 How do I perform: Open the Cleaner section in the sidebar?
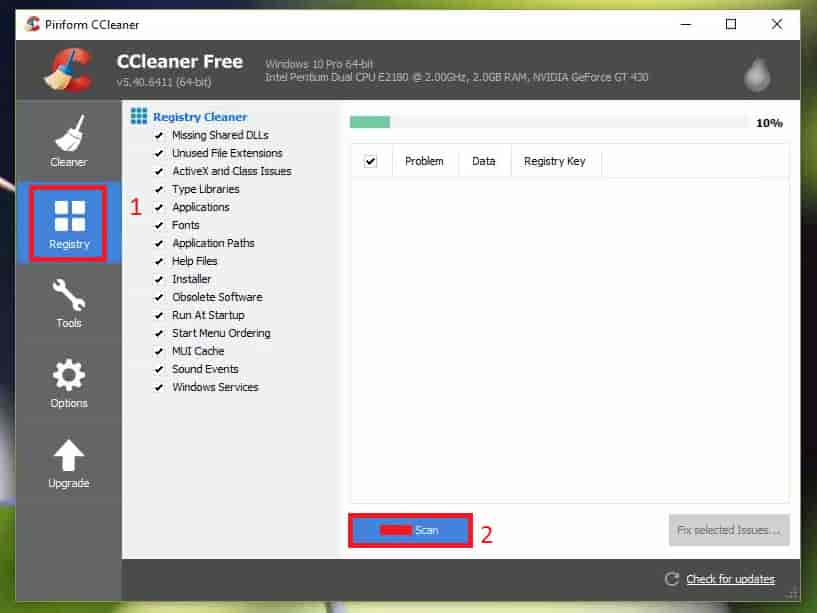(x=69, y=141)
